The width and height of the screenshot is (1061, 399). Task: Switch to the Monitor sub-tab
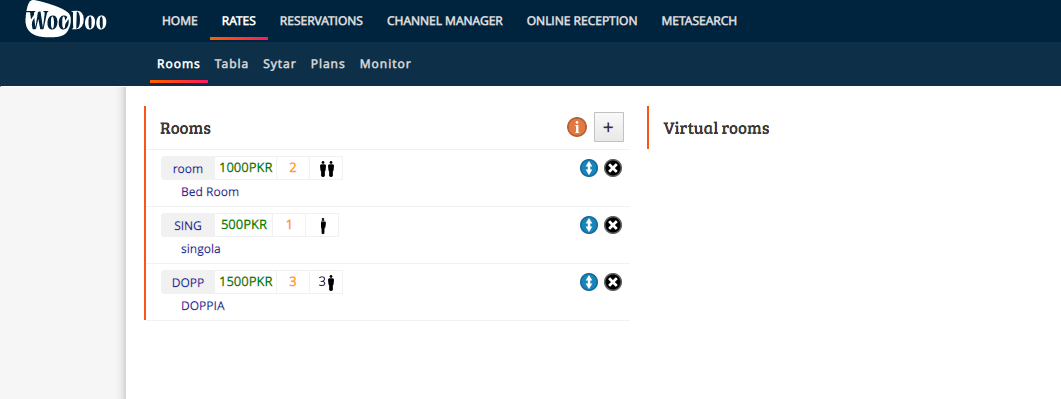pos(385,64)
